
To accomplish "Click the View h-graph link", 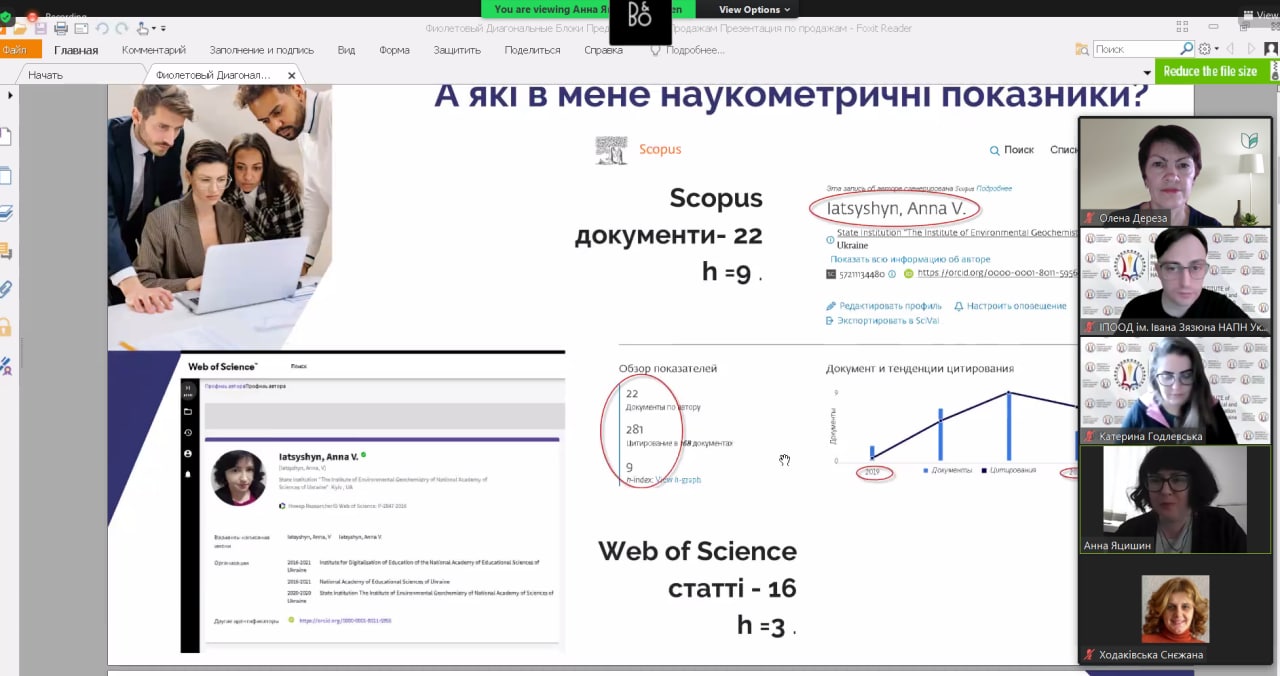I will click(678, 480).
